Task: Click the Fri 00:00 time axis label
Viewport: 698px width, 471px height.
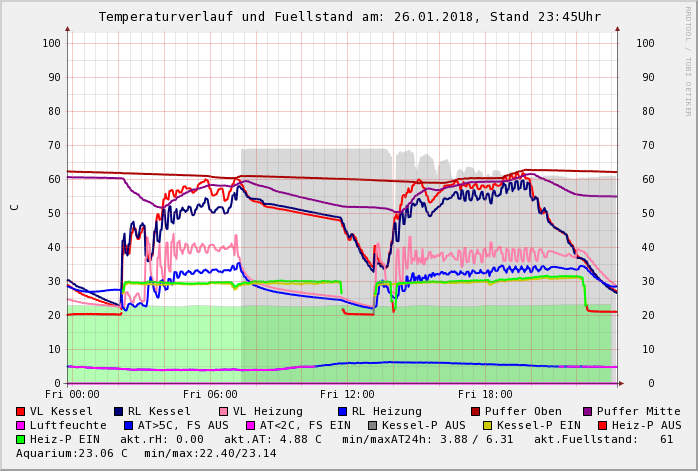Action: pos(72,394)
